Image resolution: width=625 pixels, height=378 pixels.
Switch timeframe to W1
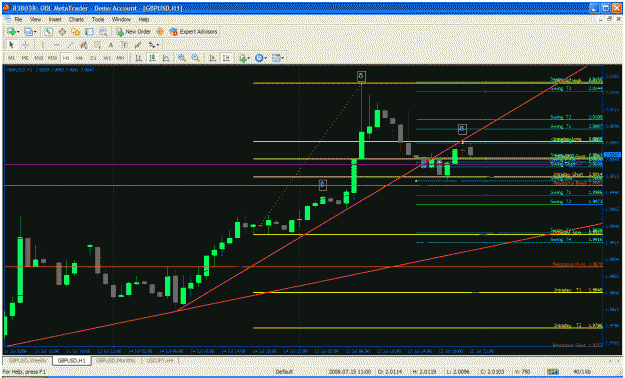pos(107,58)
